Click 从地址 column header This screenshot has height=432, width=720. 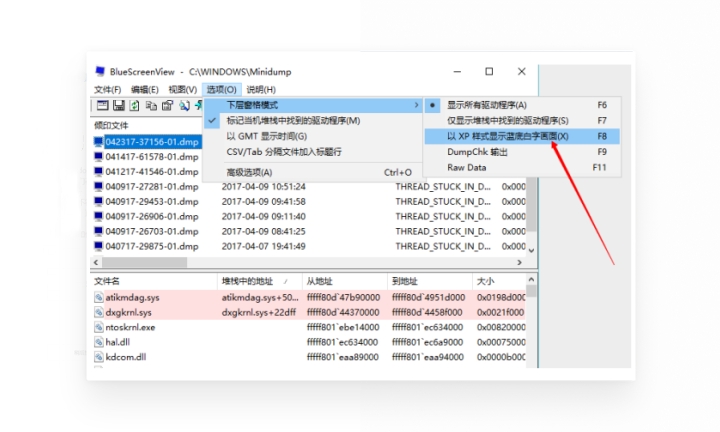344,281
